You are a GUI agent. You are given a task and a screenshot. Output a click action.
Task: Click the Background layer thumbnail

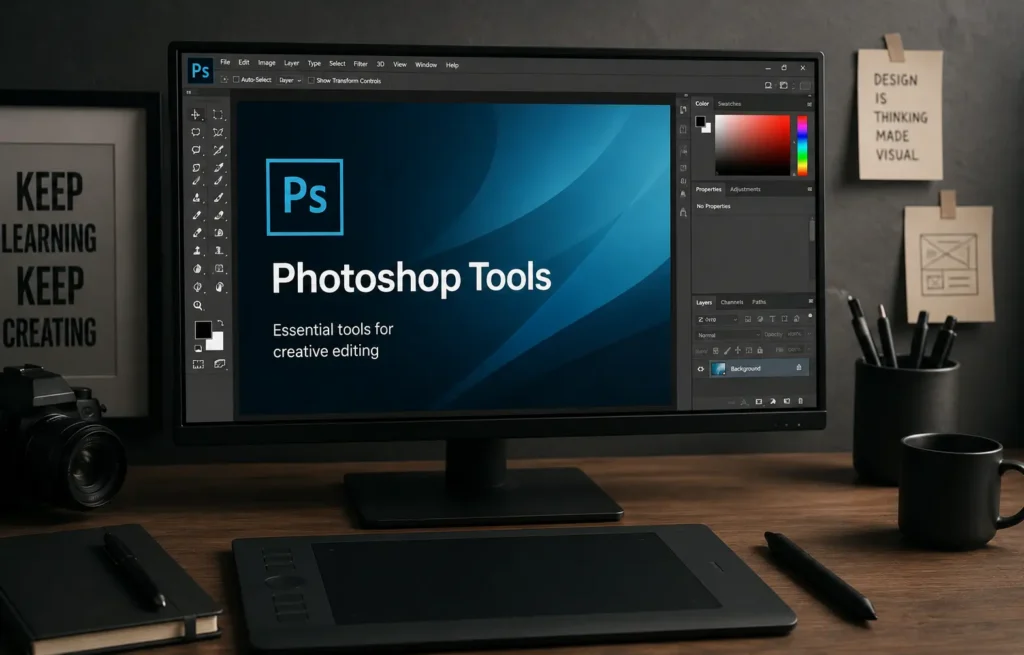pos(718,368)
